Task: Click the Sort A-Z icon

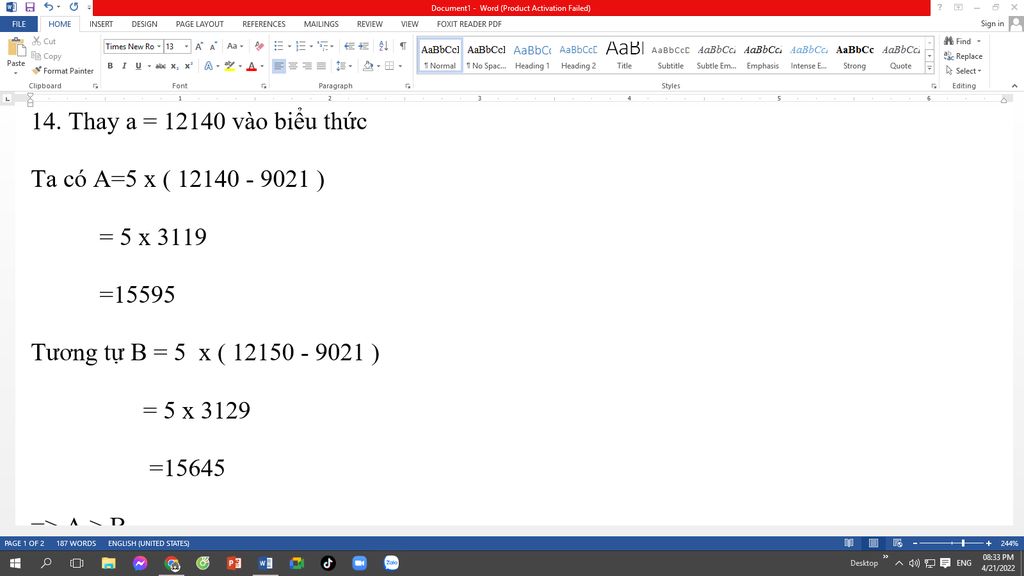Action: point(383,46)
